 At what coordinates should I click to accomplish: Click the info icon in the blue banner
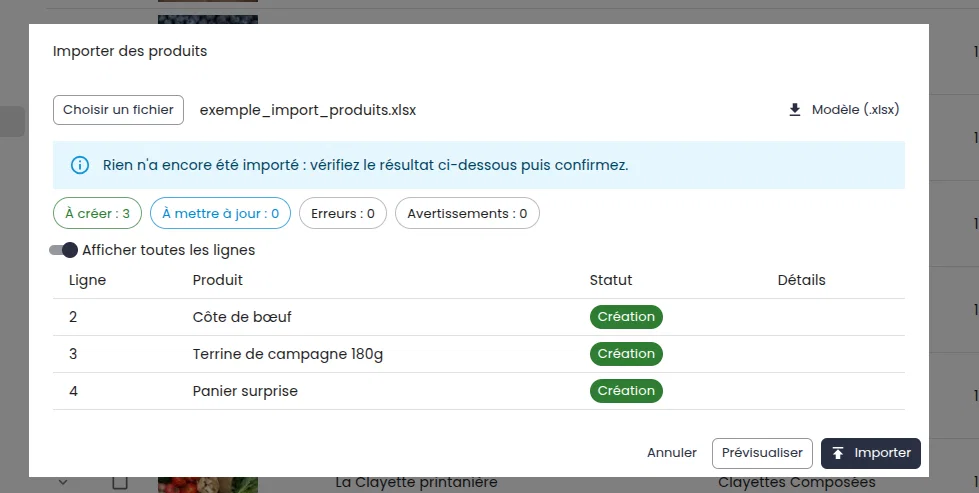tap(80, 165)
